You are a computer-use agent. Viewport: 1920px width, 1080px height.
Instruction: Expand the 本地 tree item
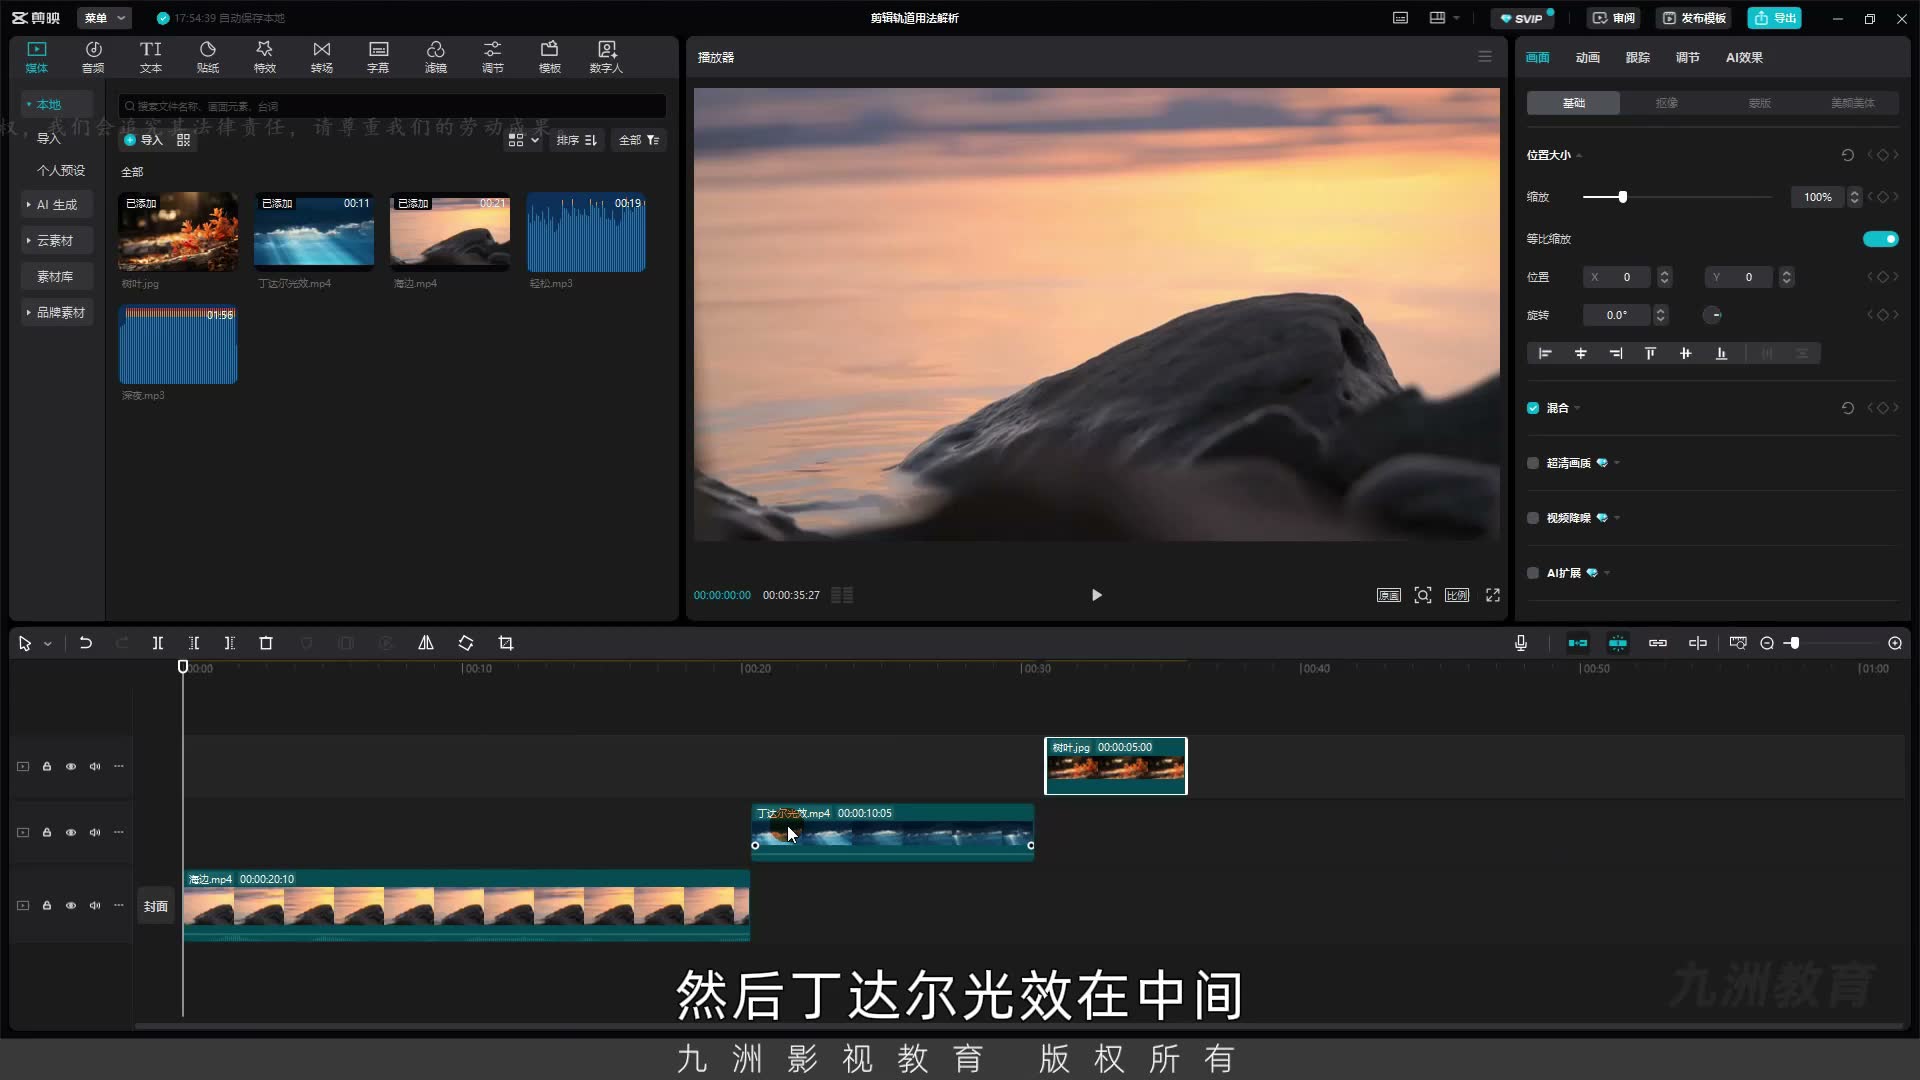tap(29, 104)
